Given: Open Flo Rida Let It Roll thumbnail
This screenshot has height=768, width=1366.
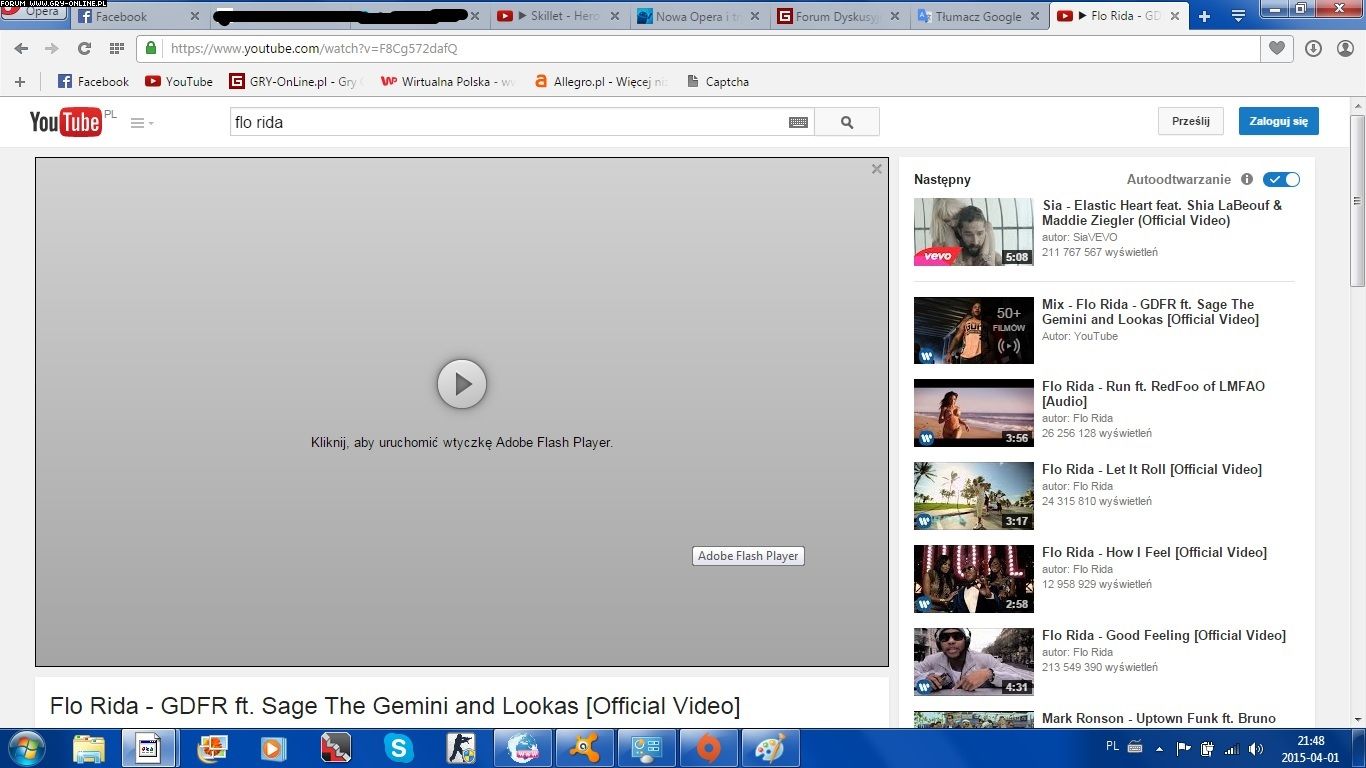Looking at the screenshot, I should click(x=973, y=496).
